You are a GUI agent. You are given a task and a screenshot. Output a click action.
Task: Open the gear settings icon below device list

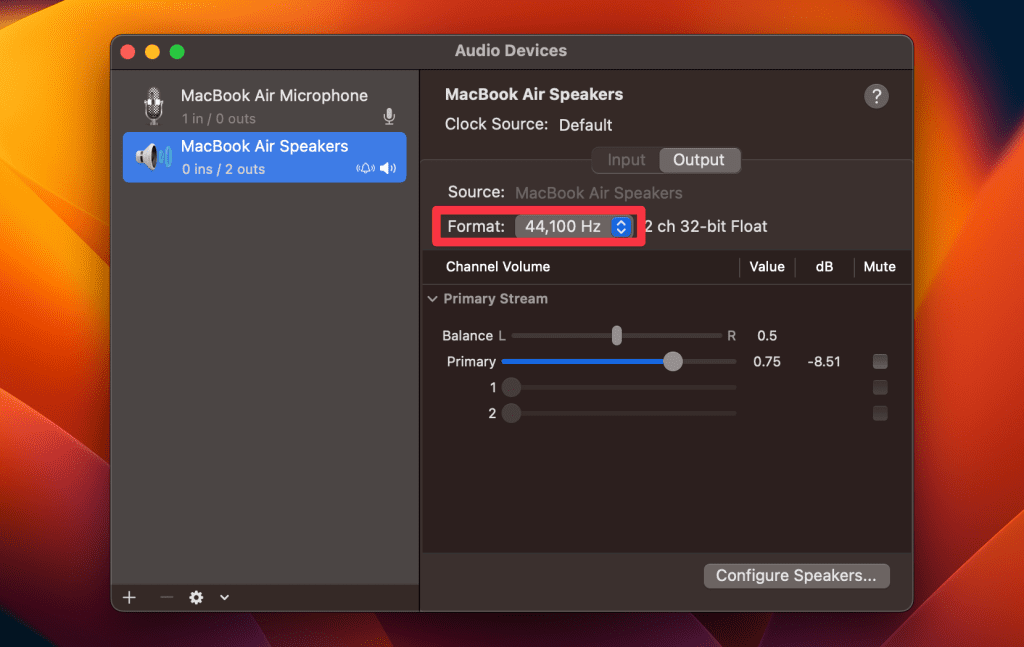pyautogui.click(x=196, y=597)
